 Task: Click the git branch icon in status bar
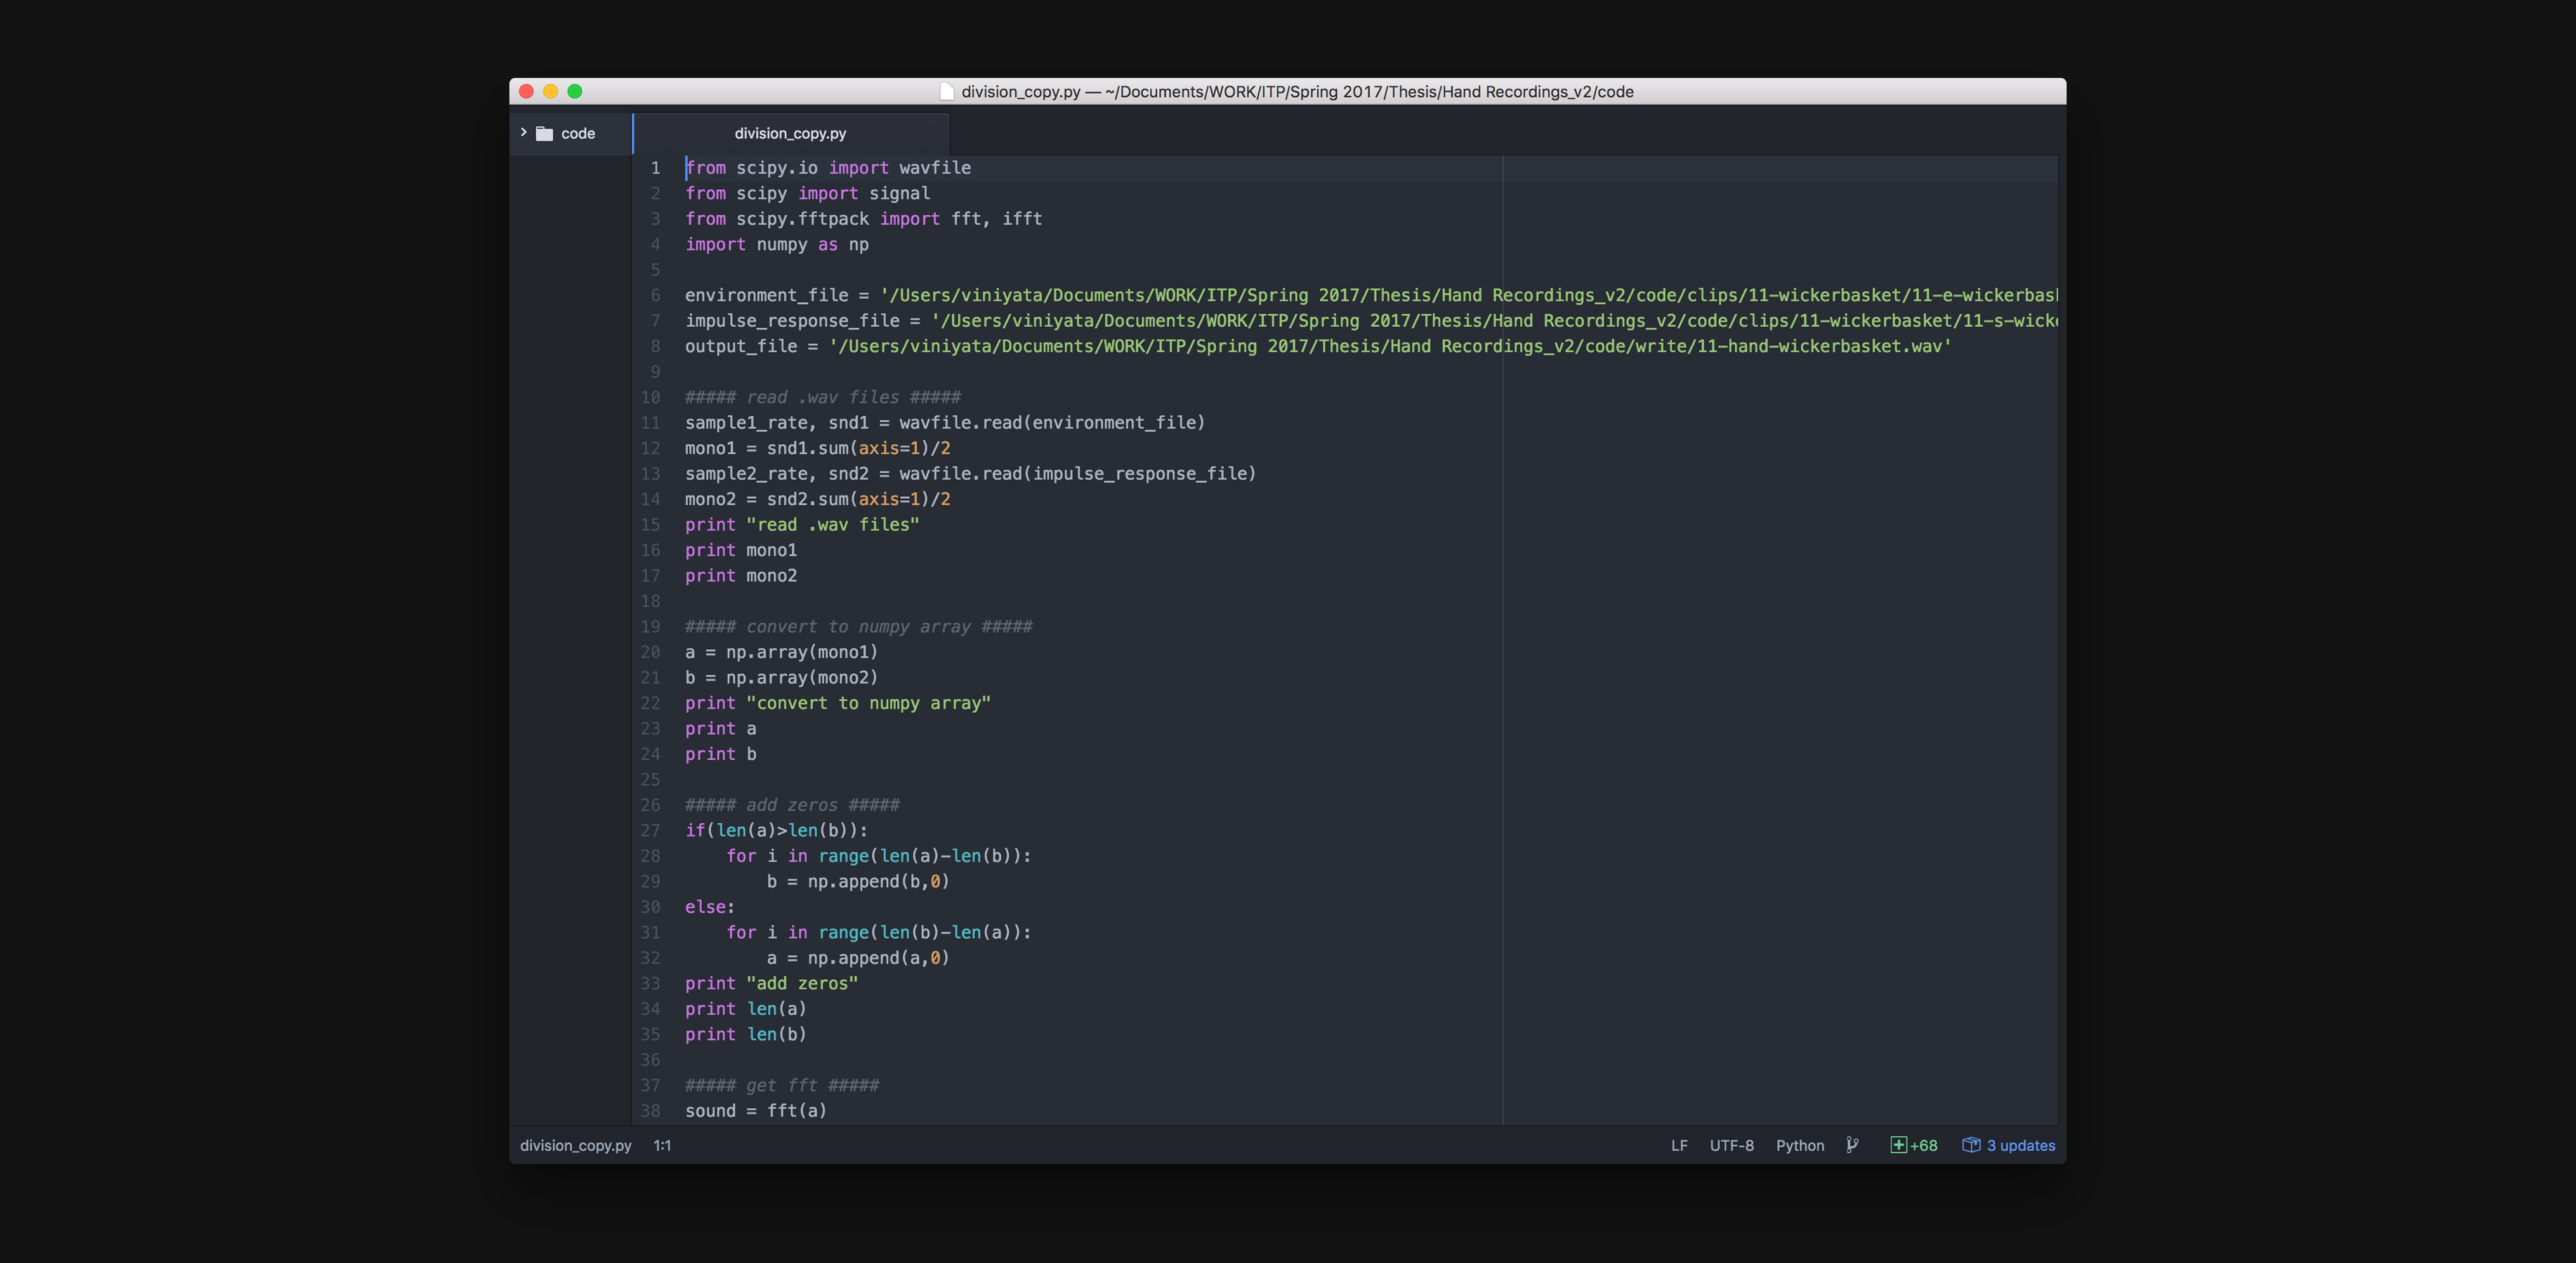point(1852,1145)
